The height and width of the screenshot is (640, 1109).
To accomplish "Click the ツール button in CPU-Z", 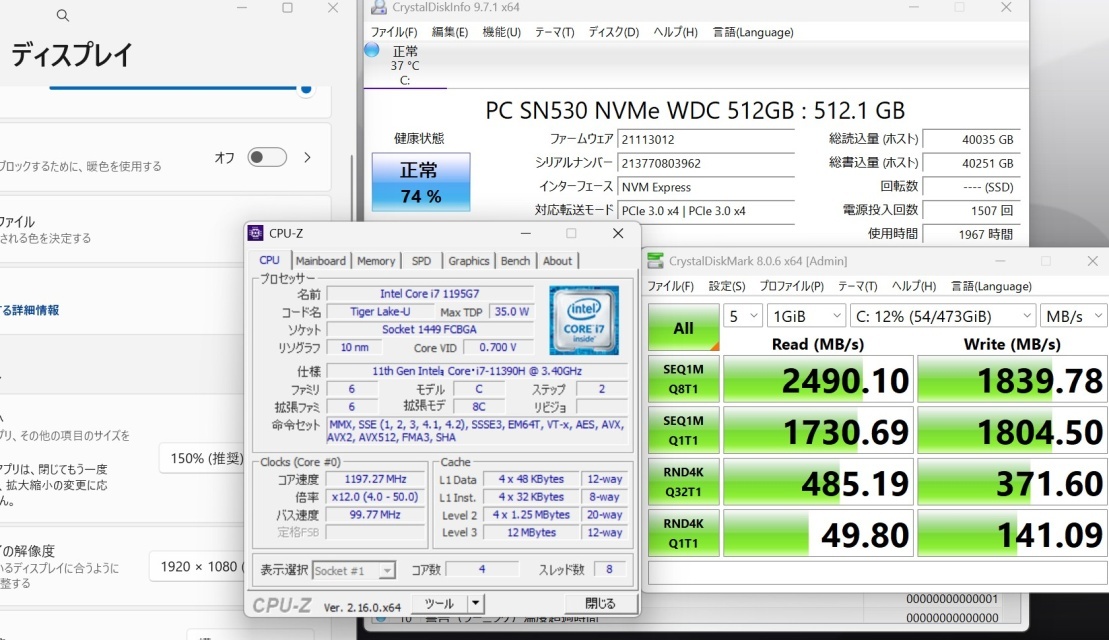I will point(439,603).
